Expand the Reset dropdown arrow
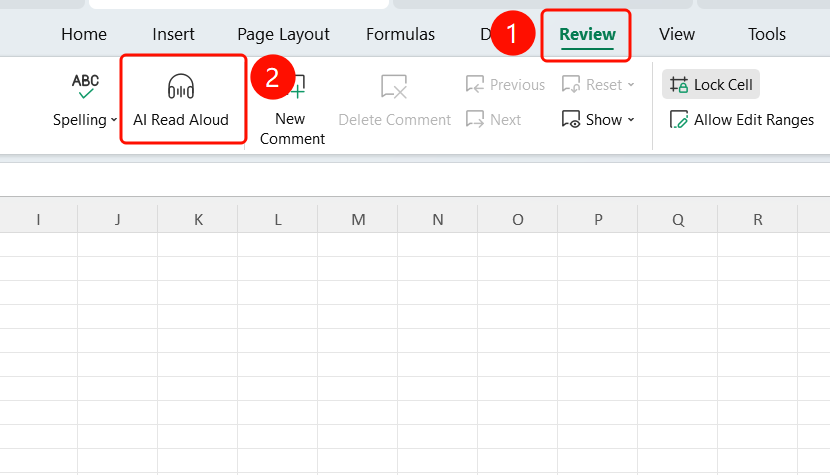Viewport: 830px width, 475px height. tap(630, 85)
